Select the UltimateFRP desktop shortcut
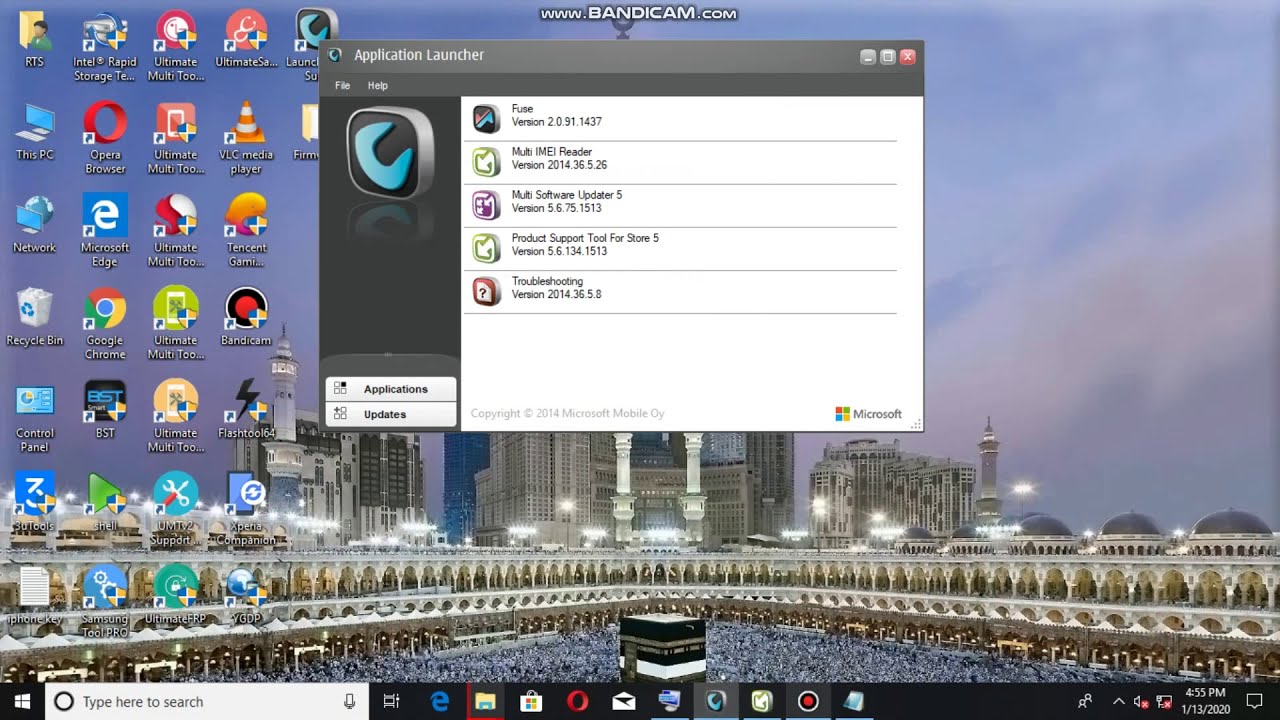Screen dimensions: 1280x720 (176, 595)
